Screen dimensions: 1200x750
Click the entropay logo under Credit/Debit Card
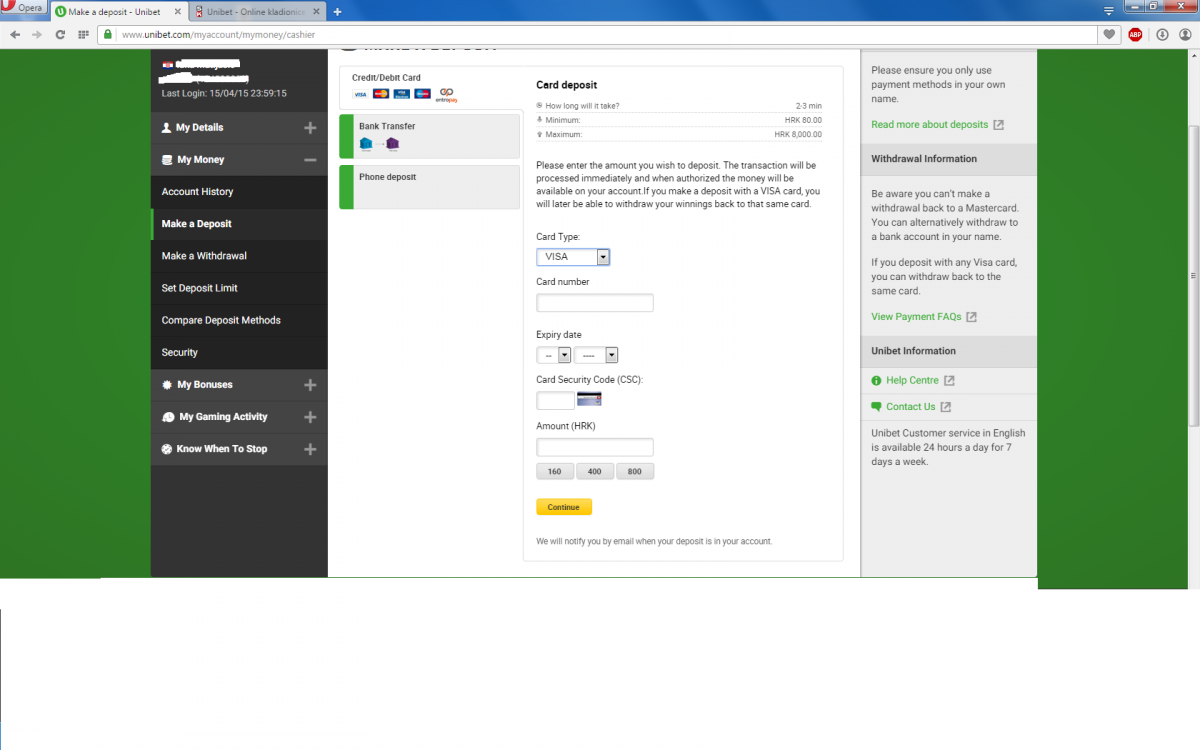tap(447, 95)
